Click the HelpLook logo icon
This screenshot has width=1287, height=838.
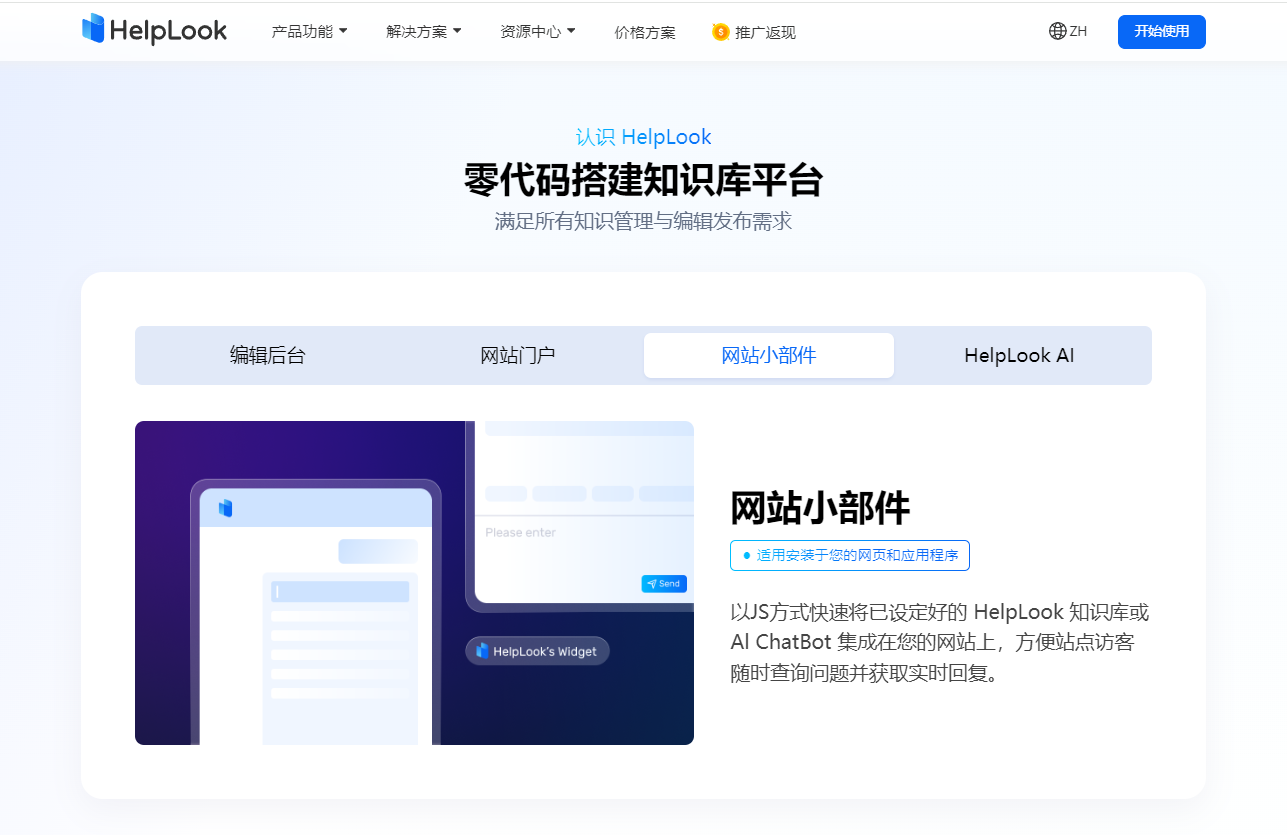pos(93,29)
